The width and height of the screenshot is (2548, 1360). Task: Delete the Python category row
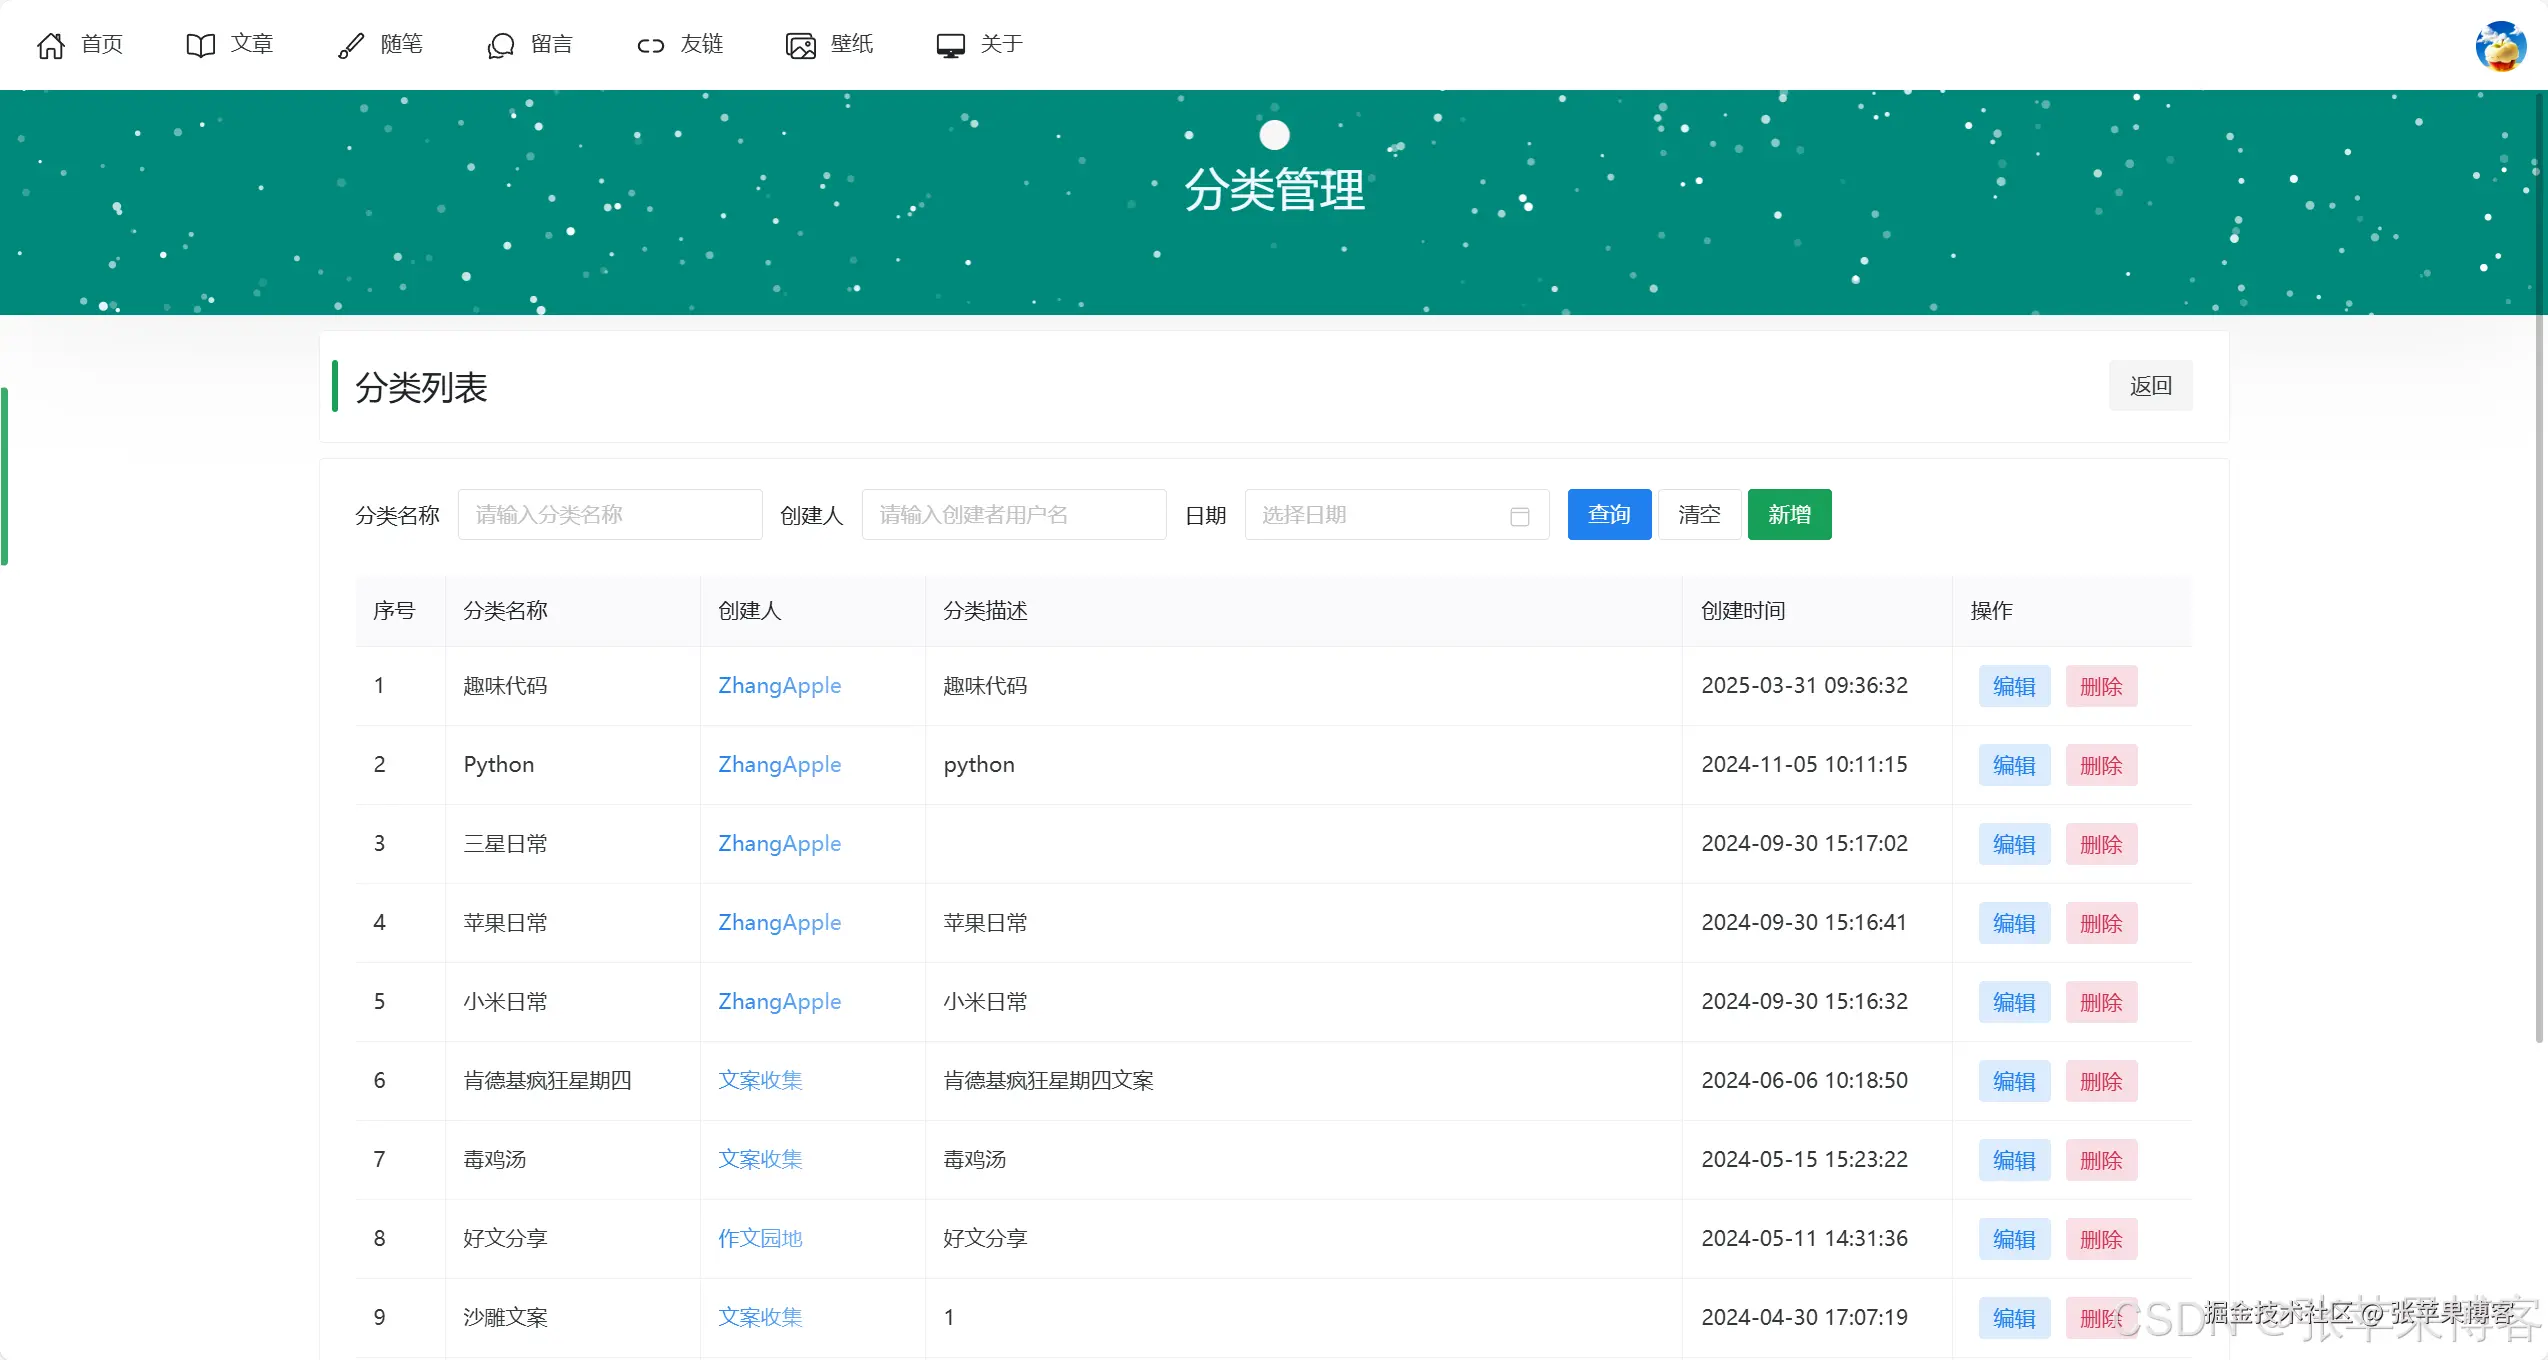pos(2102,766)
